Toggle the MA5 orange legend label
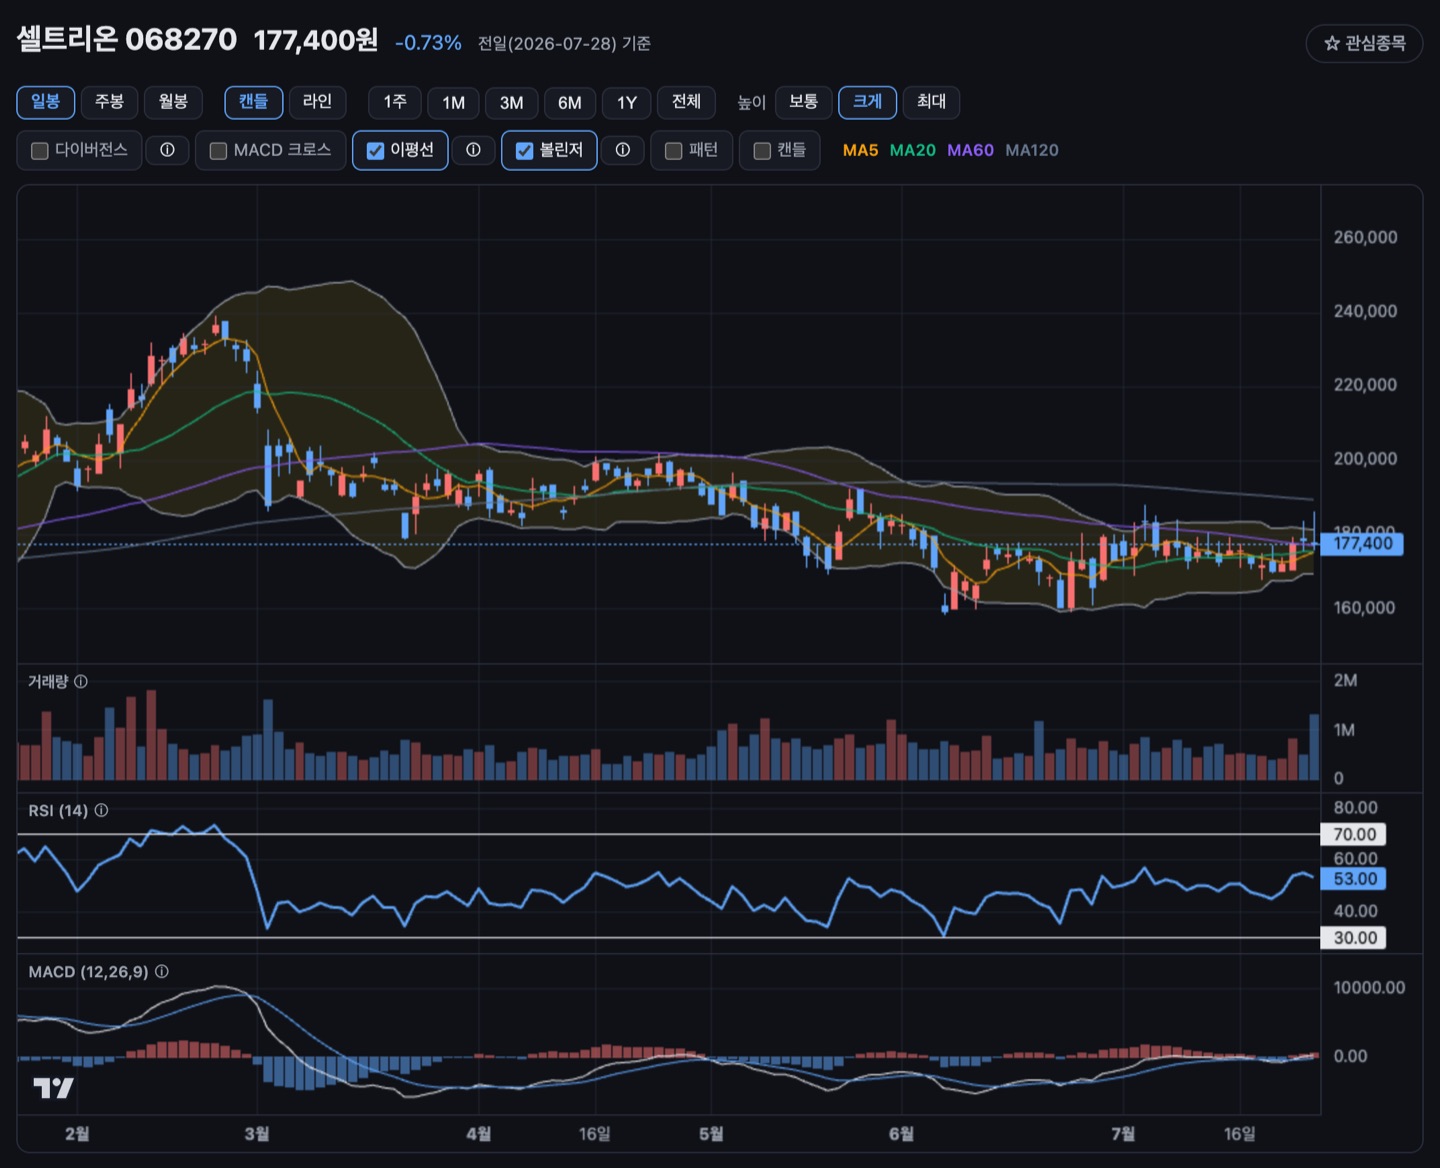The height and width of the screenshot is (1168, 1440). pos(860,150)
